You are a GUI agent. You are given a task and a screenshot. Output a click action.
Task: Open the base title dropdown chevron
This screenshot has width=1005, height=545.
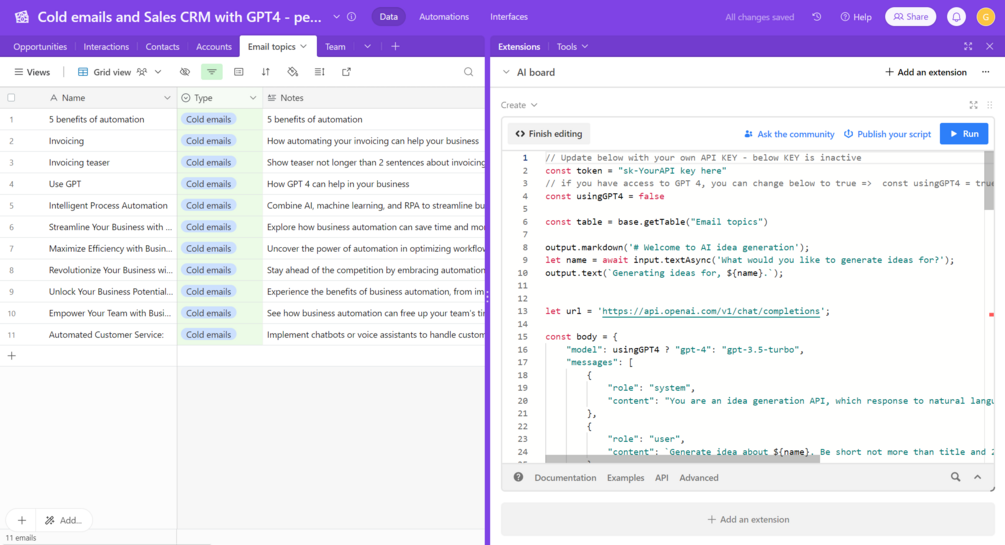[x=336, y=17]
